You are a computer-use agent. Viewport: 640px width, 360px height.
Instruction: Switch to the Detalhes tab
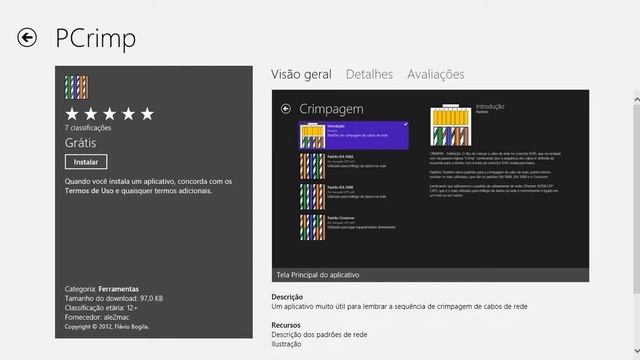pos(369,74)
